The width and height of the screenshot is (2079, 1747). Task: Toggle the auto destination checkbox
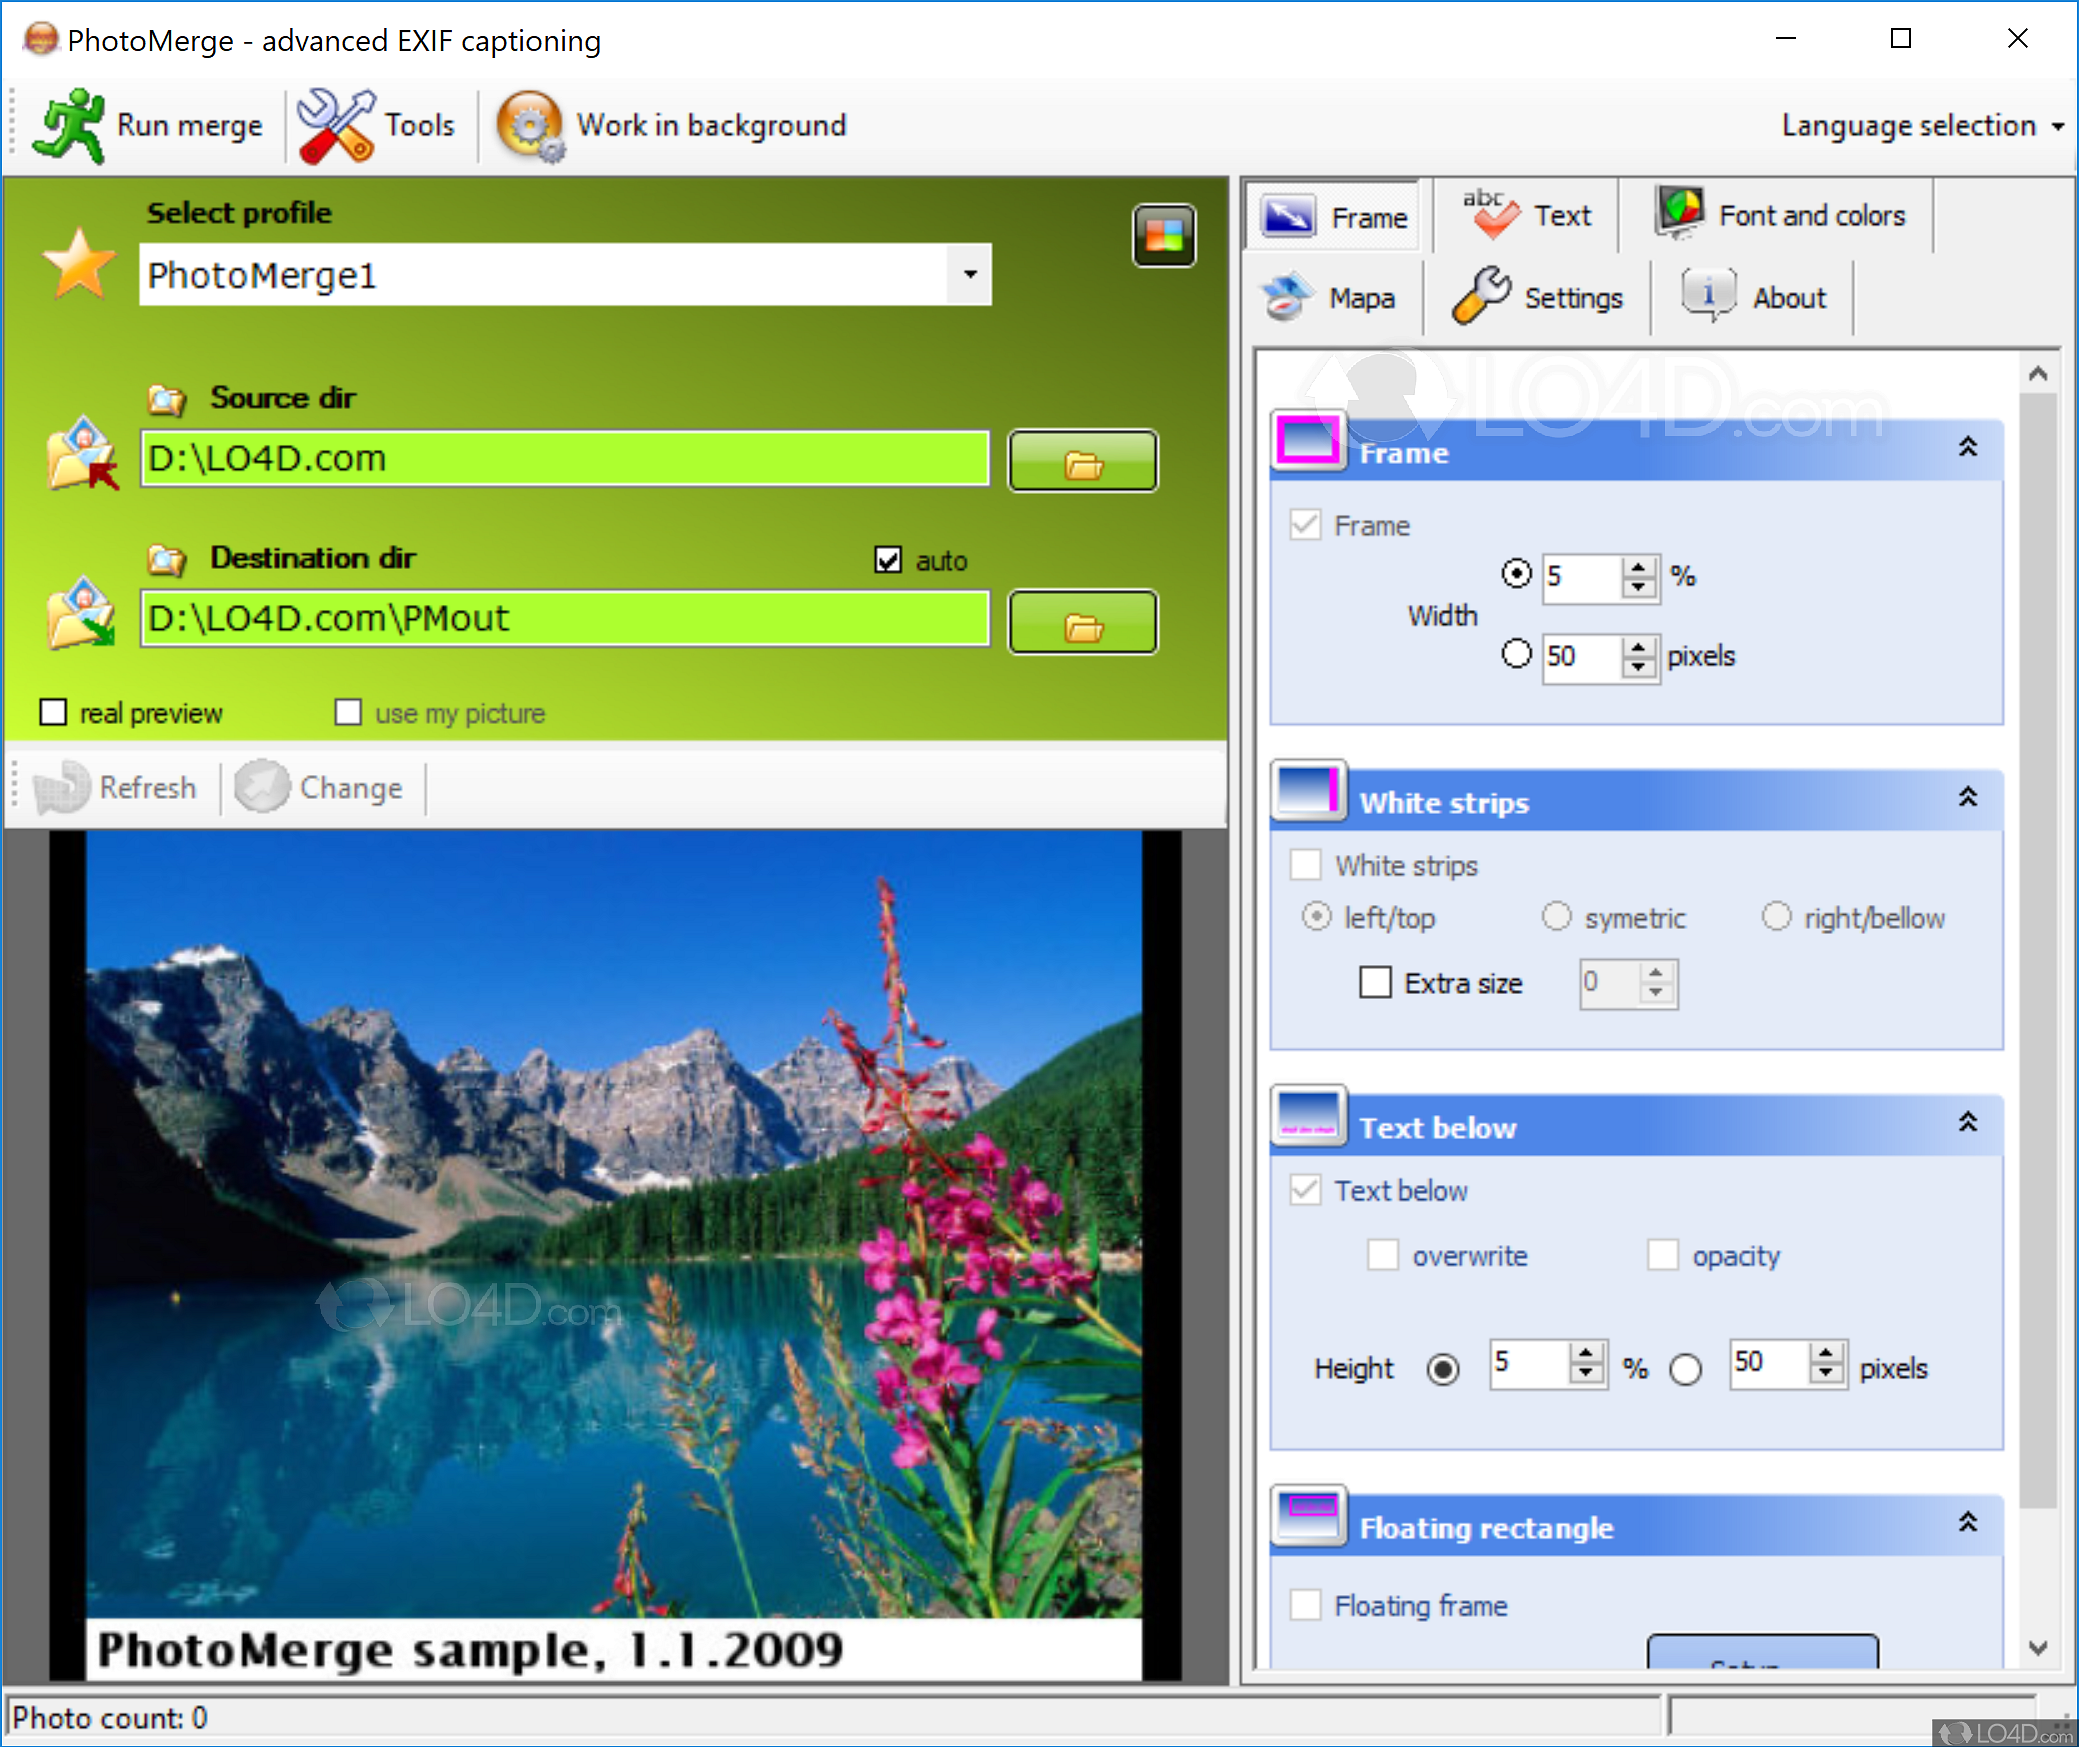pyautogui.click(x=888, y=560)
